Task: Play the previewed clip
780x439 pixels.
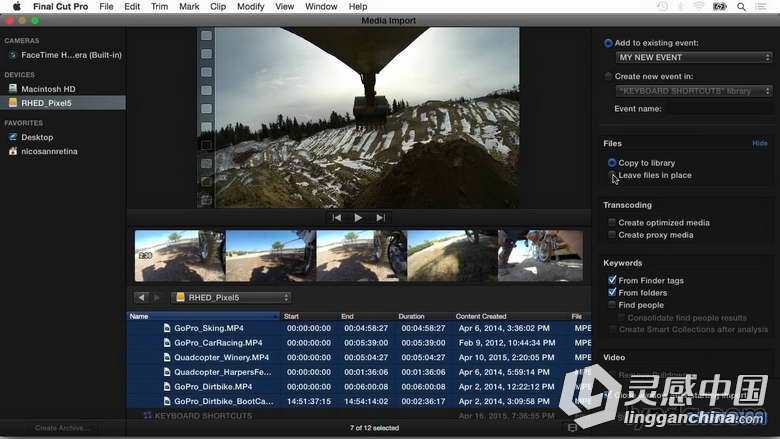Action: [358, 218]
